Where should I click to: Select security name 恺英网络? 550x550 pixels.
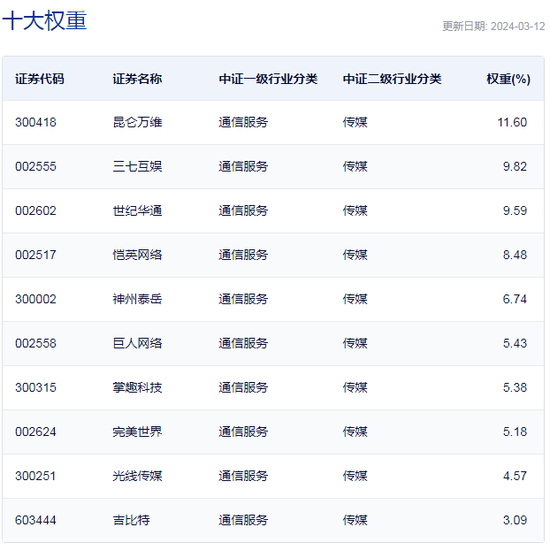(x=138, y=255)
